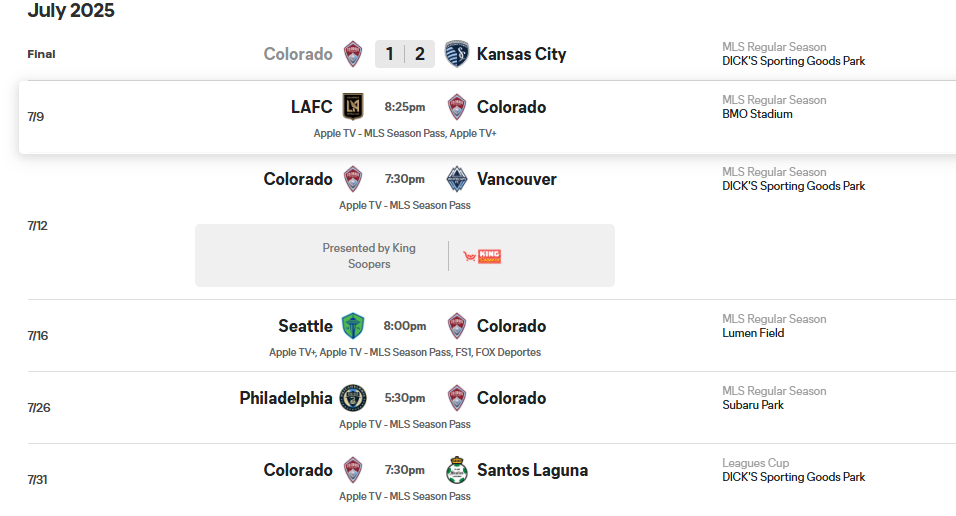
Task: Open the Kansas City team name link
Action: point(521,54)
